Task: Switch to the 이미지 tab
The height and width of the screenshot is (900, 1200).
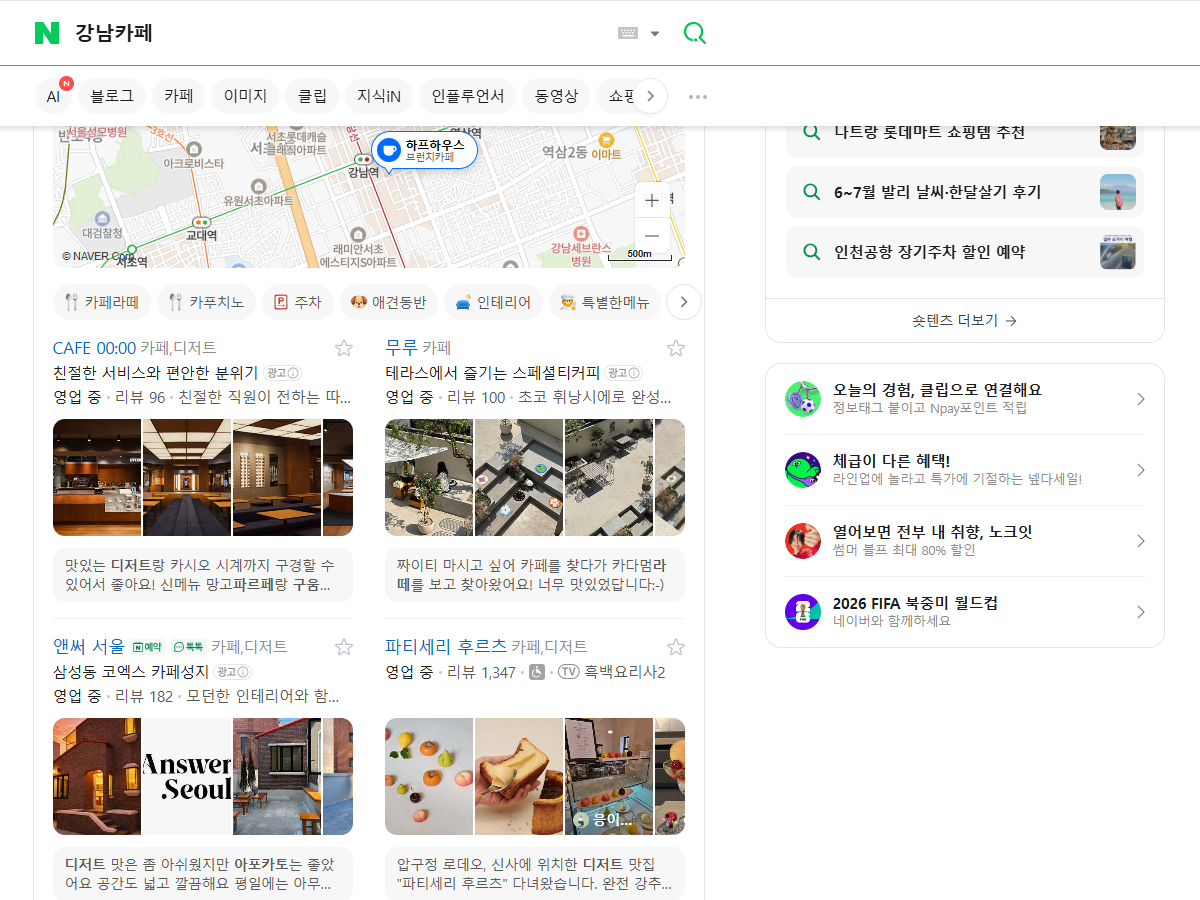Action: pyautogui.click(x=245, y=96)
